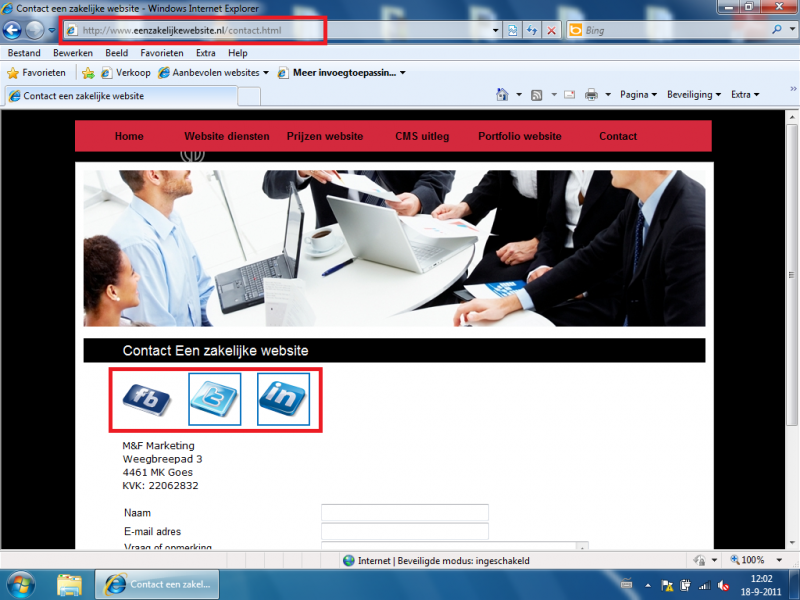Image resolution: width=800 pixels, height=600 pixels.
Task: Go back with the browser Back arrow
Action: pyautogui.click(x=13, y=30)
